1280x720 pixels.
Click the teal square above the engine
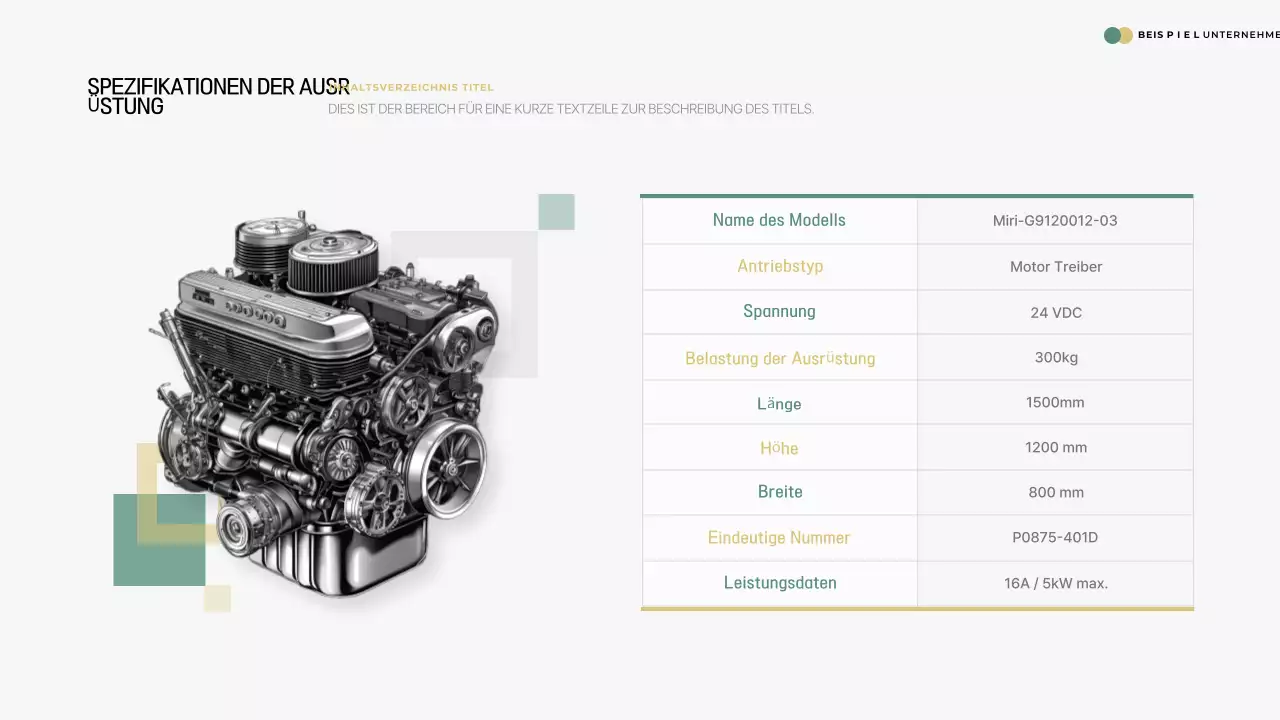coord(556,211)
